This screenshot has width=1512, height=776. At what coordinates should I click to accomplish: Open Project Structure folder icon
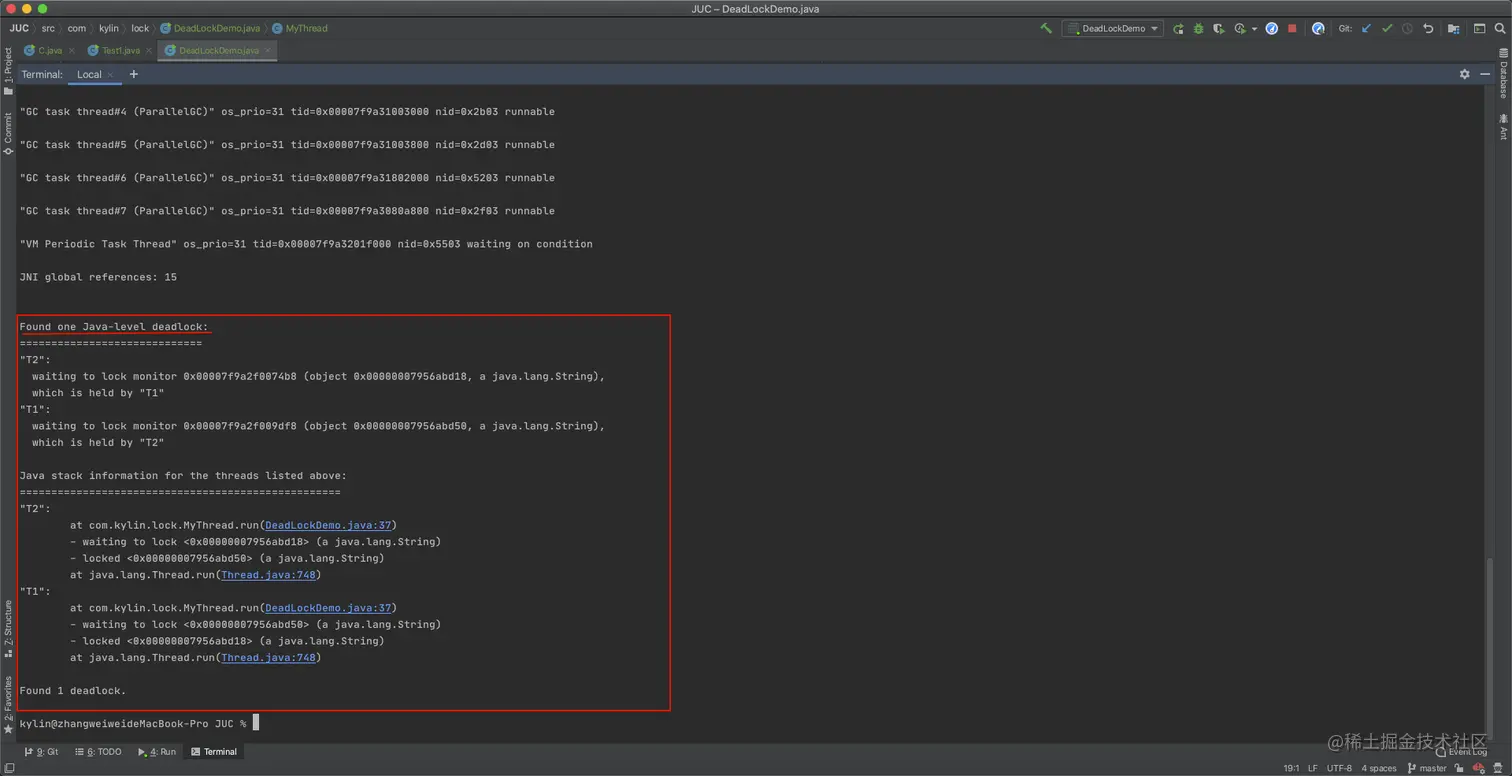[x=1454, y=29]
